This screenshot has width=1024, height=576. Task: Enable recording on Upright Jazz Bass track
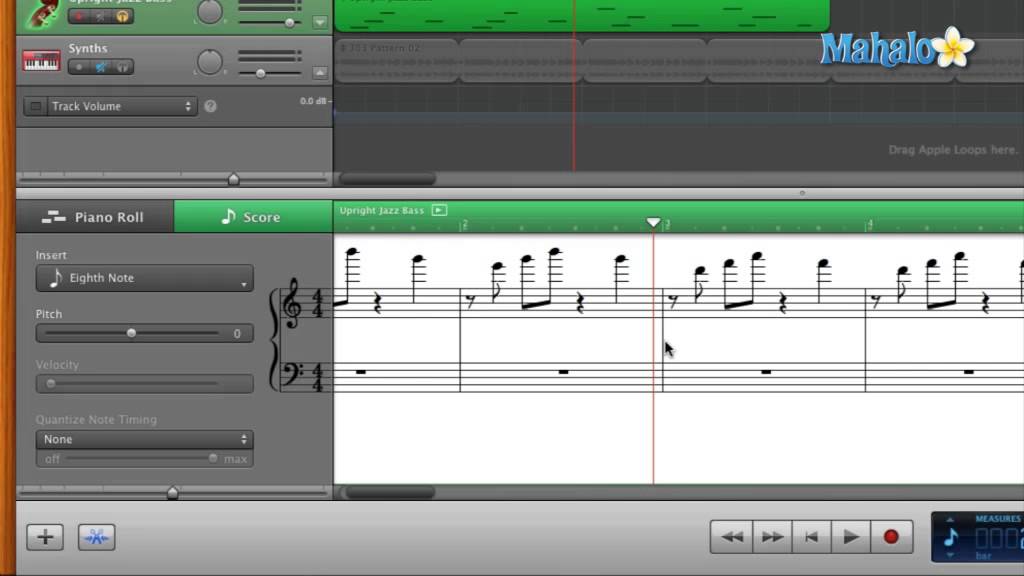pyautogui.click(x=79, y=16)
